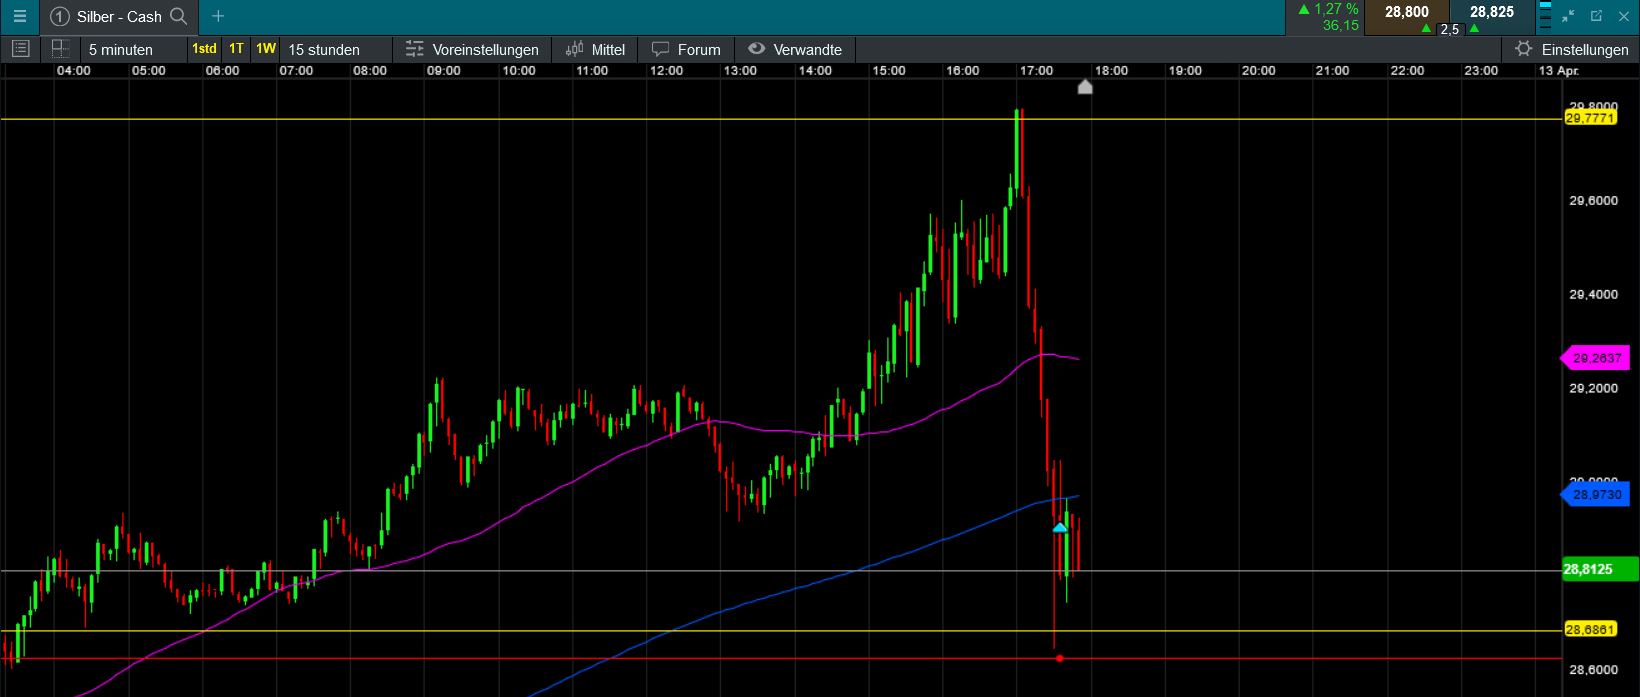Image resolution: width=1640 pixels, height=697 pixels.
Task: Open the Mittel price type menu
Action: click(x=595, y=49)
